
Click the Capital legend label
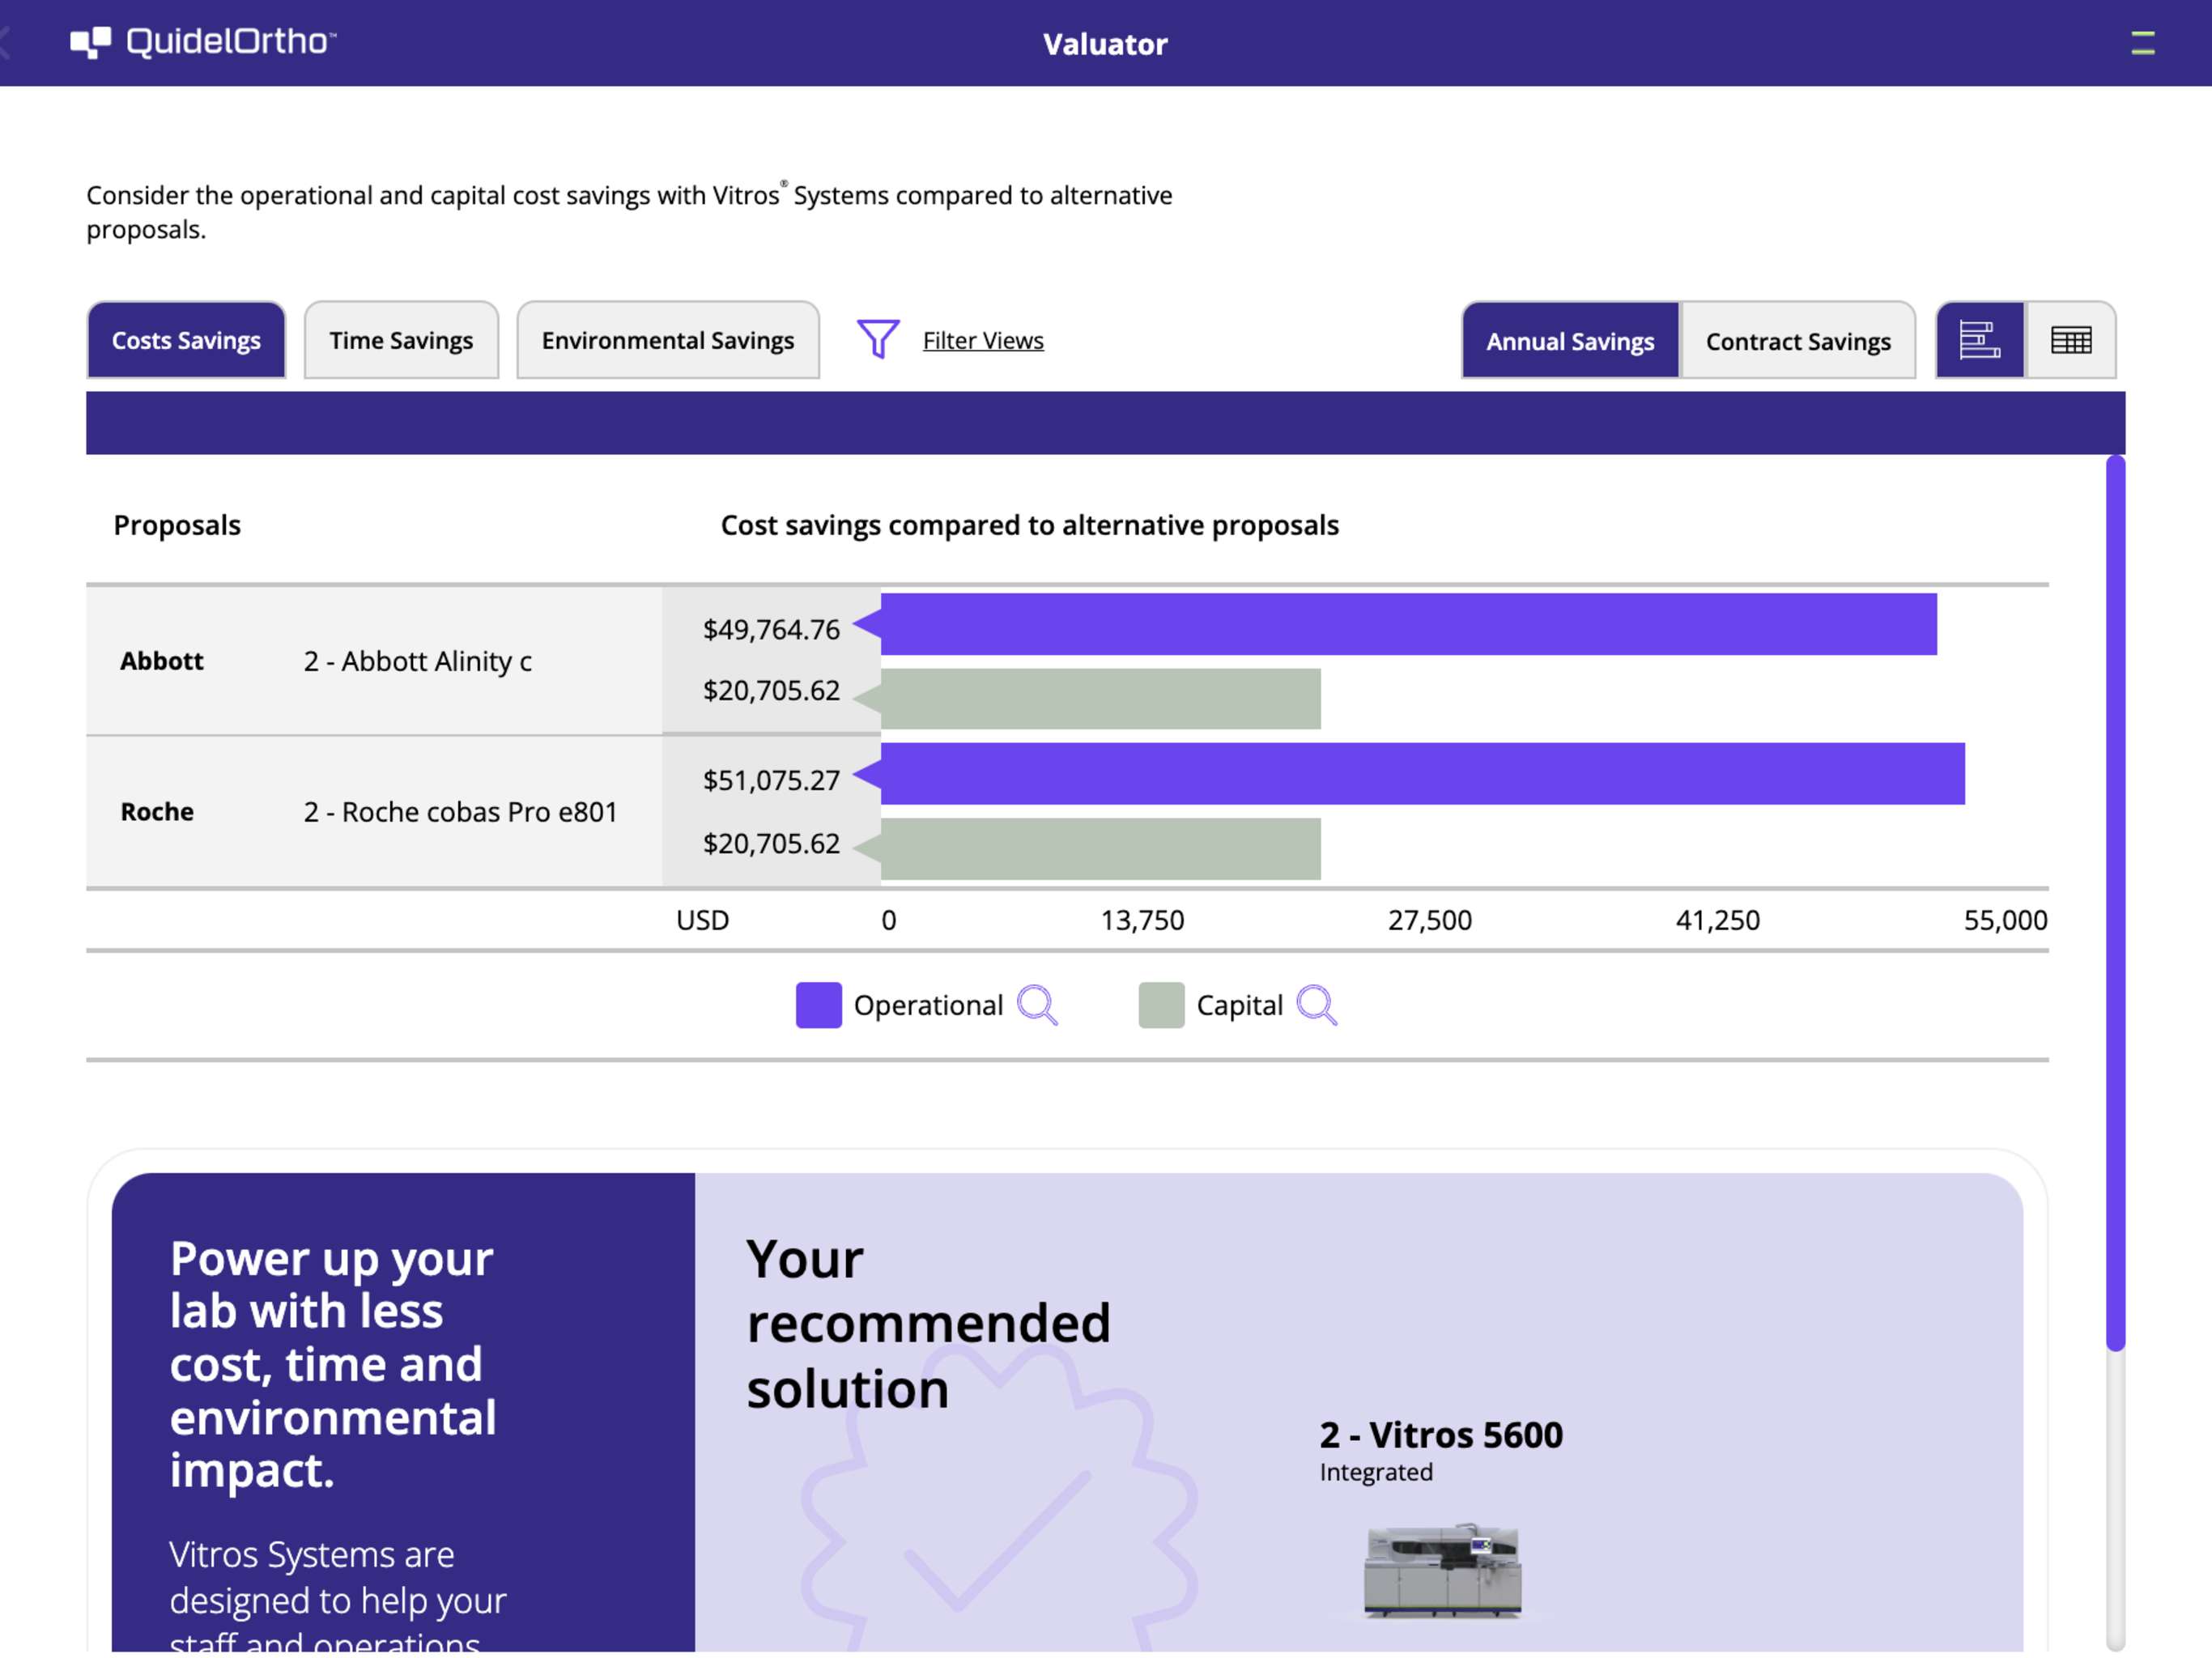point(1239,1005)
